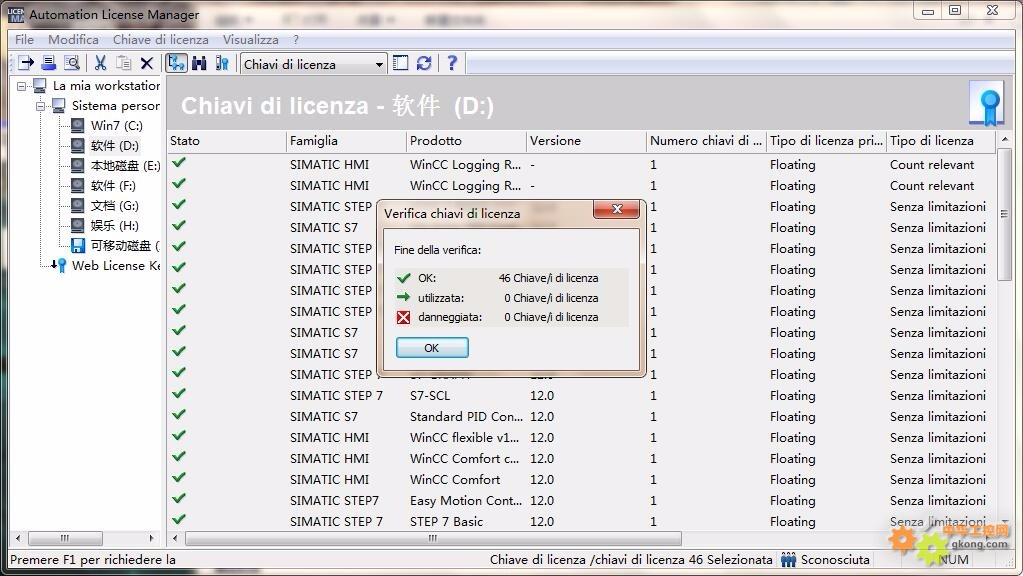Click the license list vertical scrollbar thumb
Image resolution: width=1023 pixels, height=576 pixels.
point(1005,215)
